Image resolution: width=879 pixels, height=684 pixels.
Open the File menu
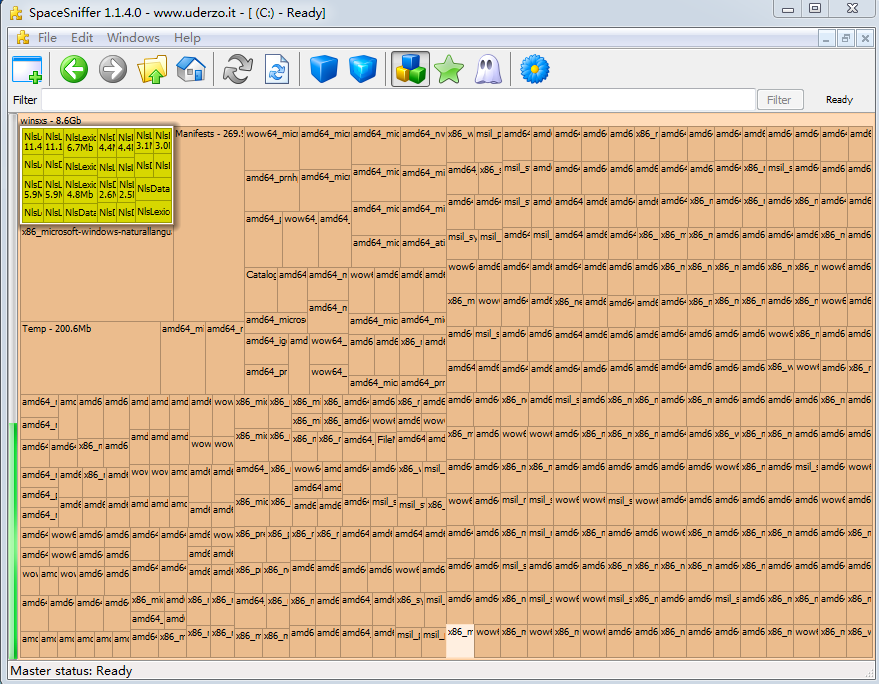[x=47, y=38]
